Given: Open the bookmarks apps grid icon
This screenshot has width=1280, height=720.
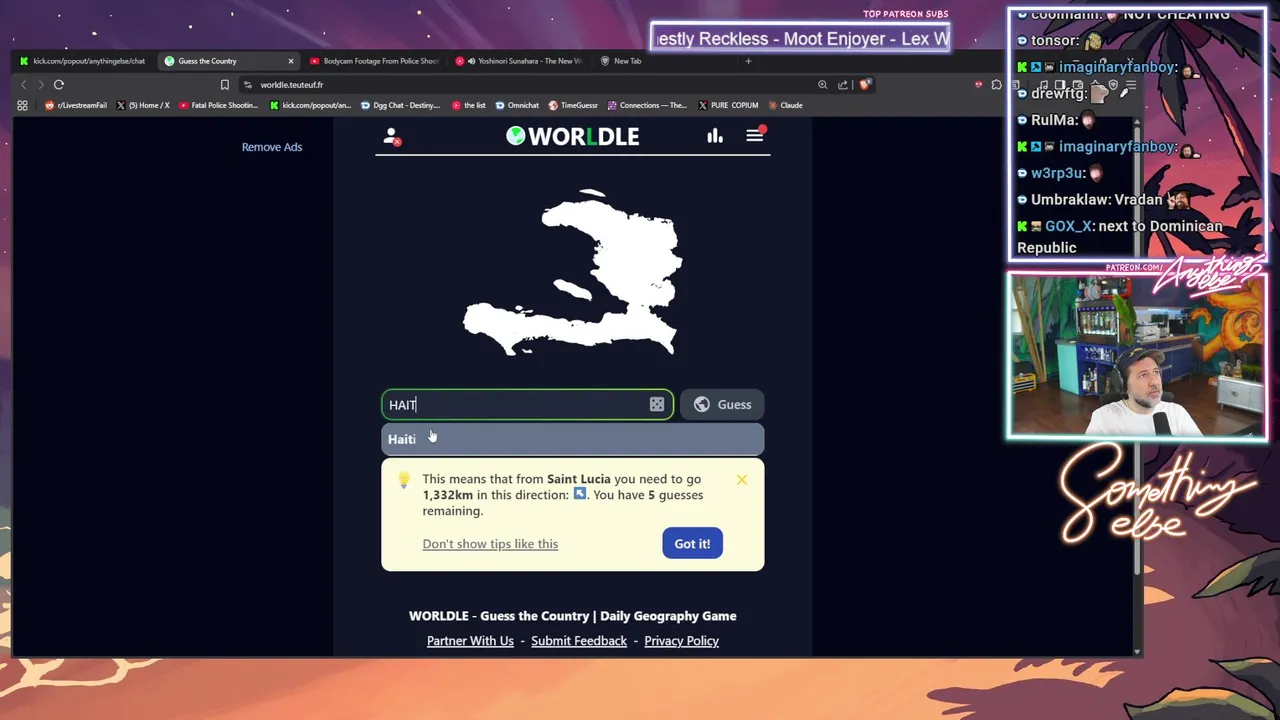Looking at the screenshot, I should (22, 105).
